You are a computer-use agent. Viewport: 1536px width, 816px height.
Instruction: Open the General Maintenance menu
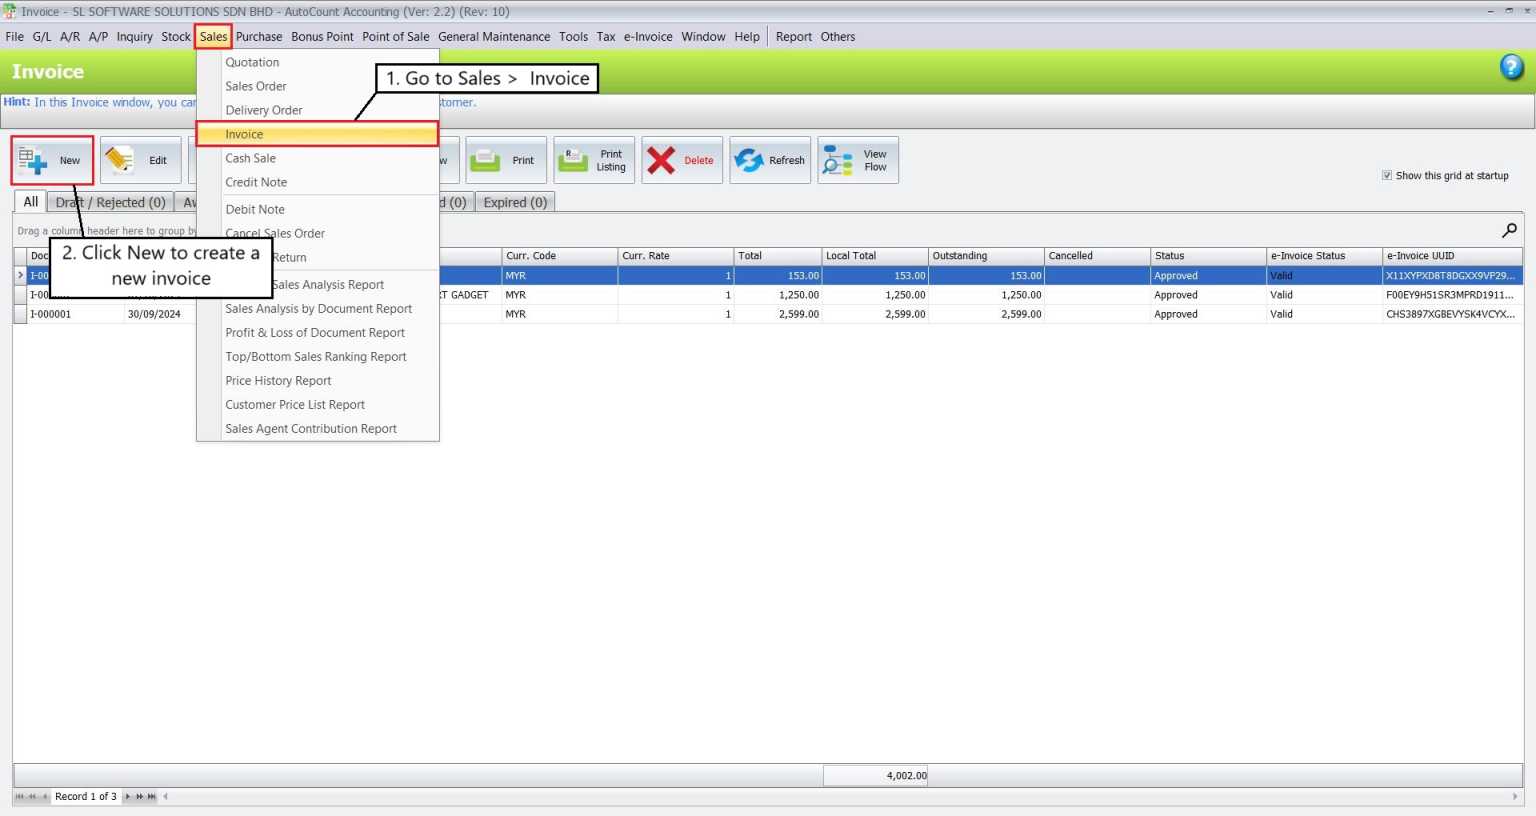click(494, 37)
